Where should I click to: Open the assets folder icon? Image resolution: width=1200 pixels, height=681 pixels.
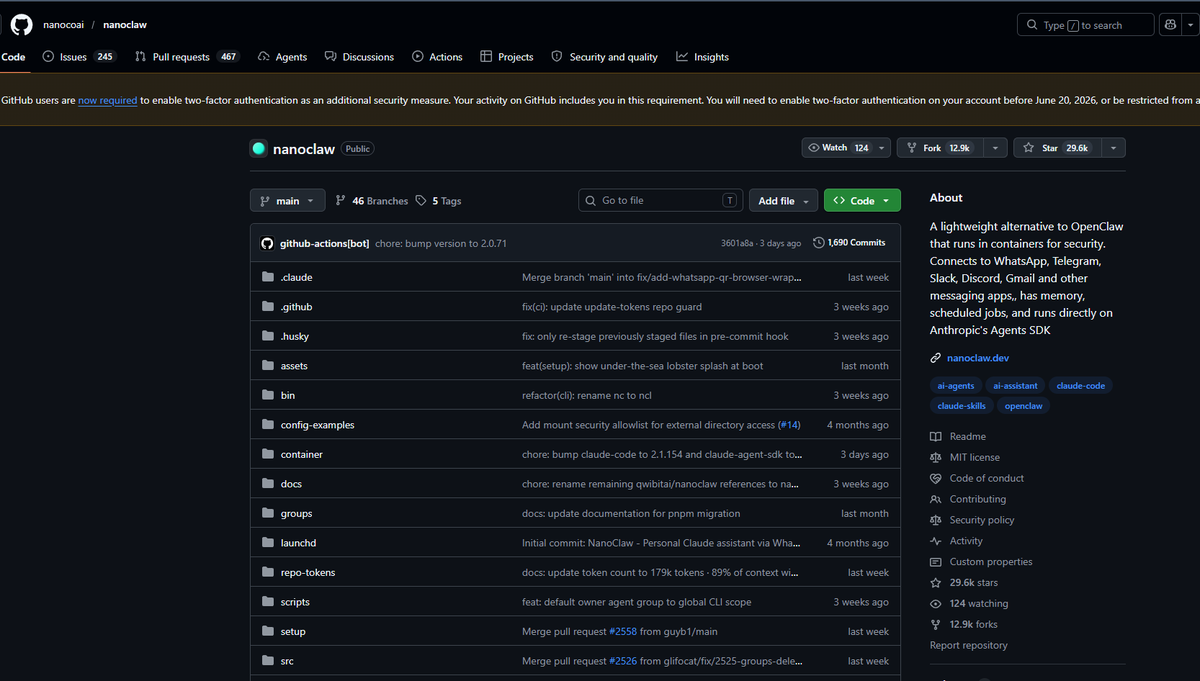[x=268, y=366]
